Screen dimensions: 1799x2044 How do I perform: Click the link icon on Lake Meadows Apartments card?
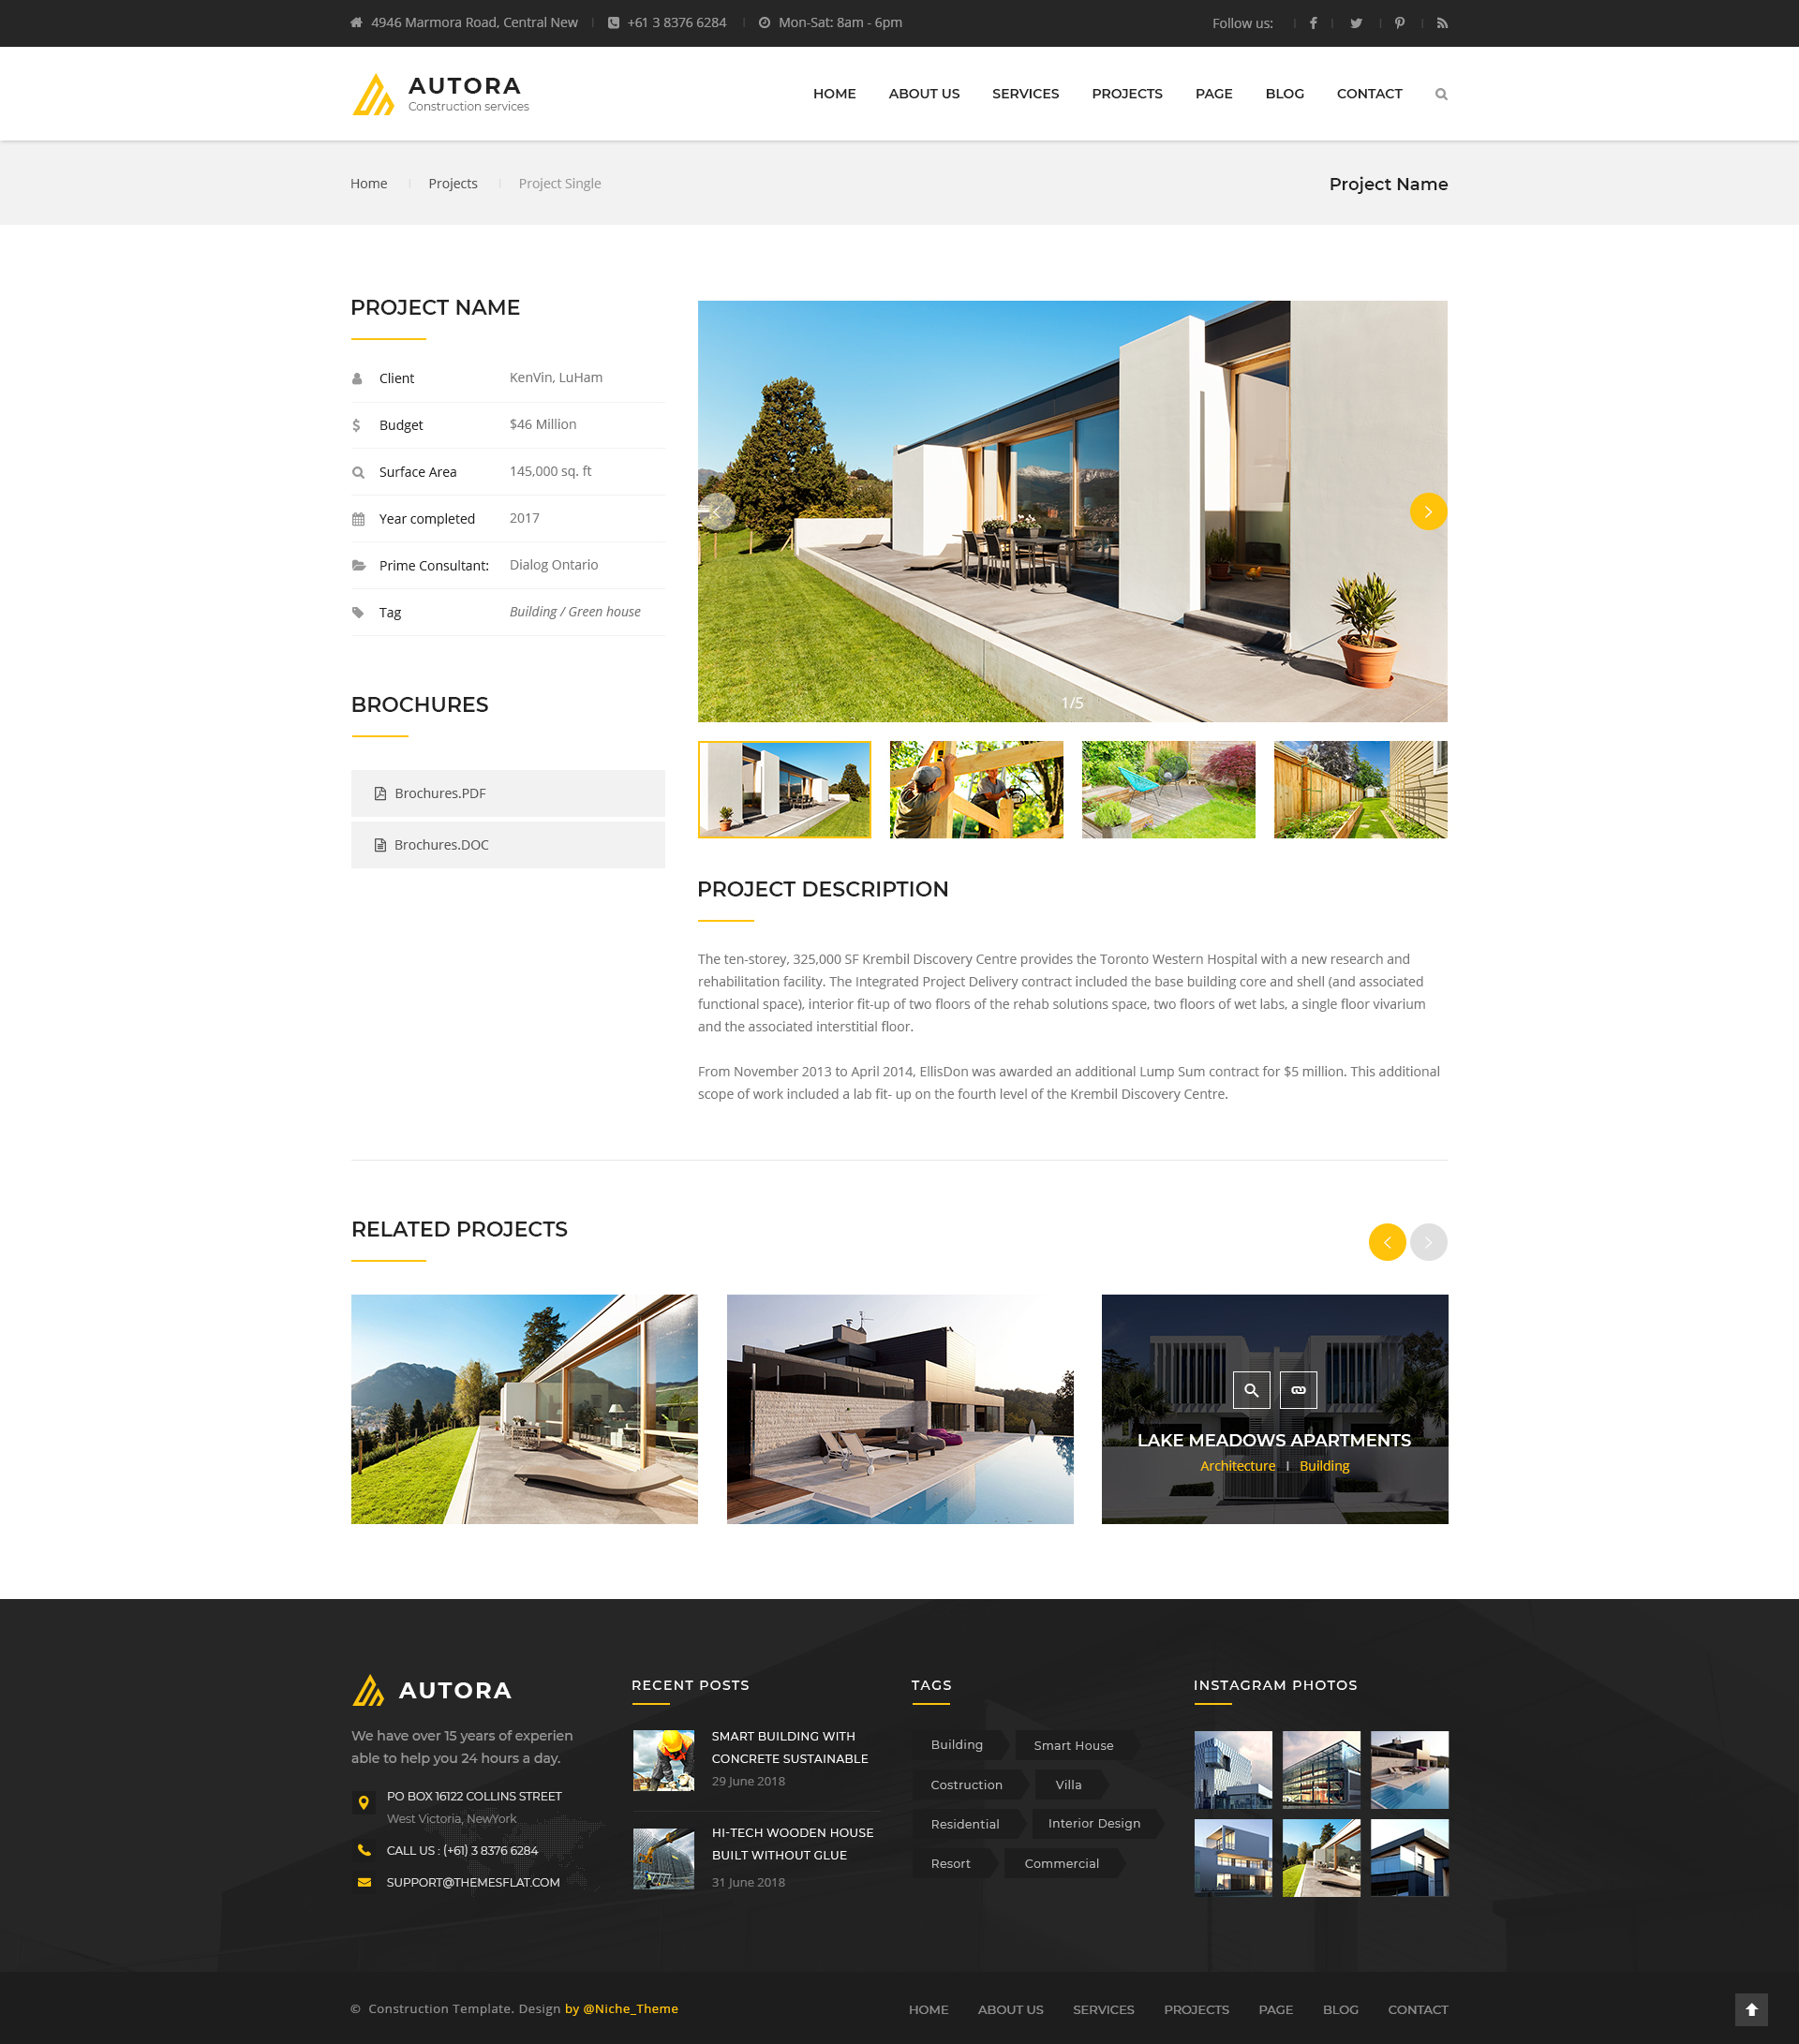(1299, 1392)
